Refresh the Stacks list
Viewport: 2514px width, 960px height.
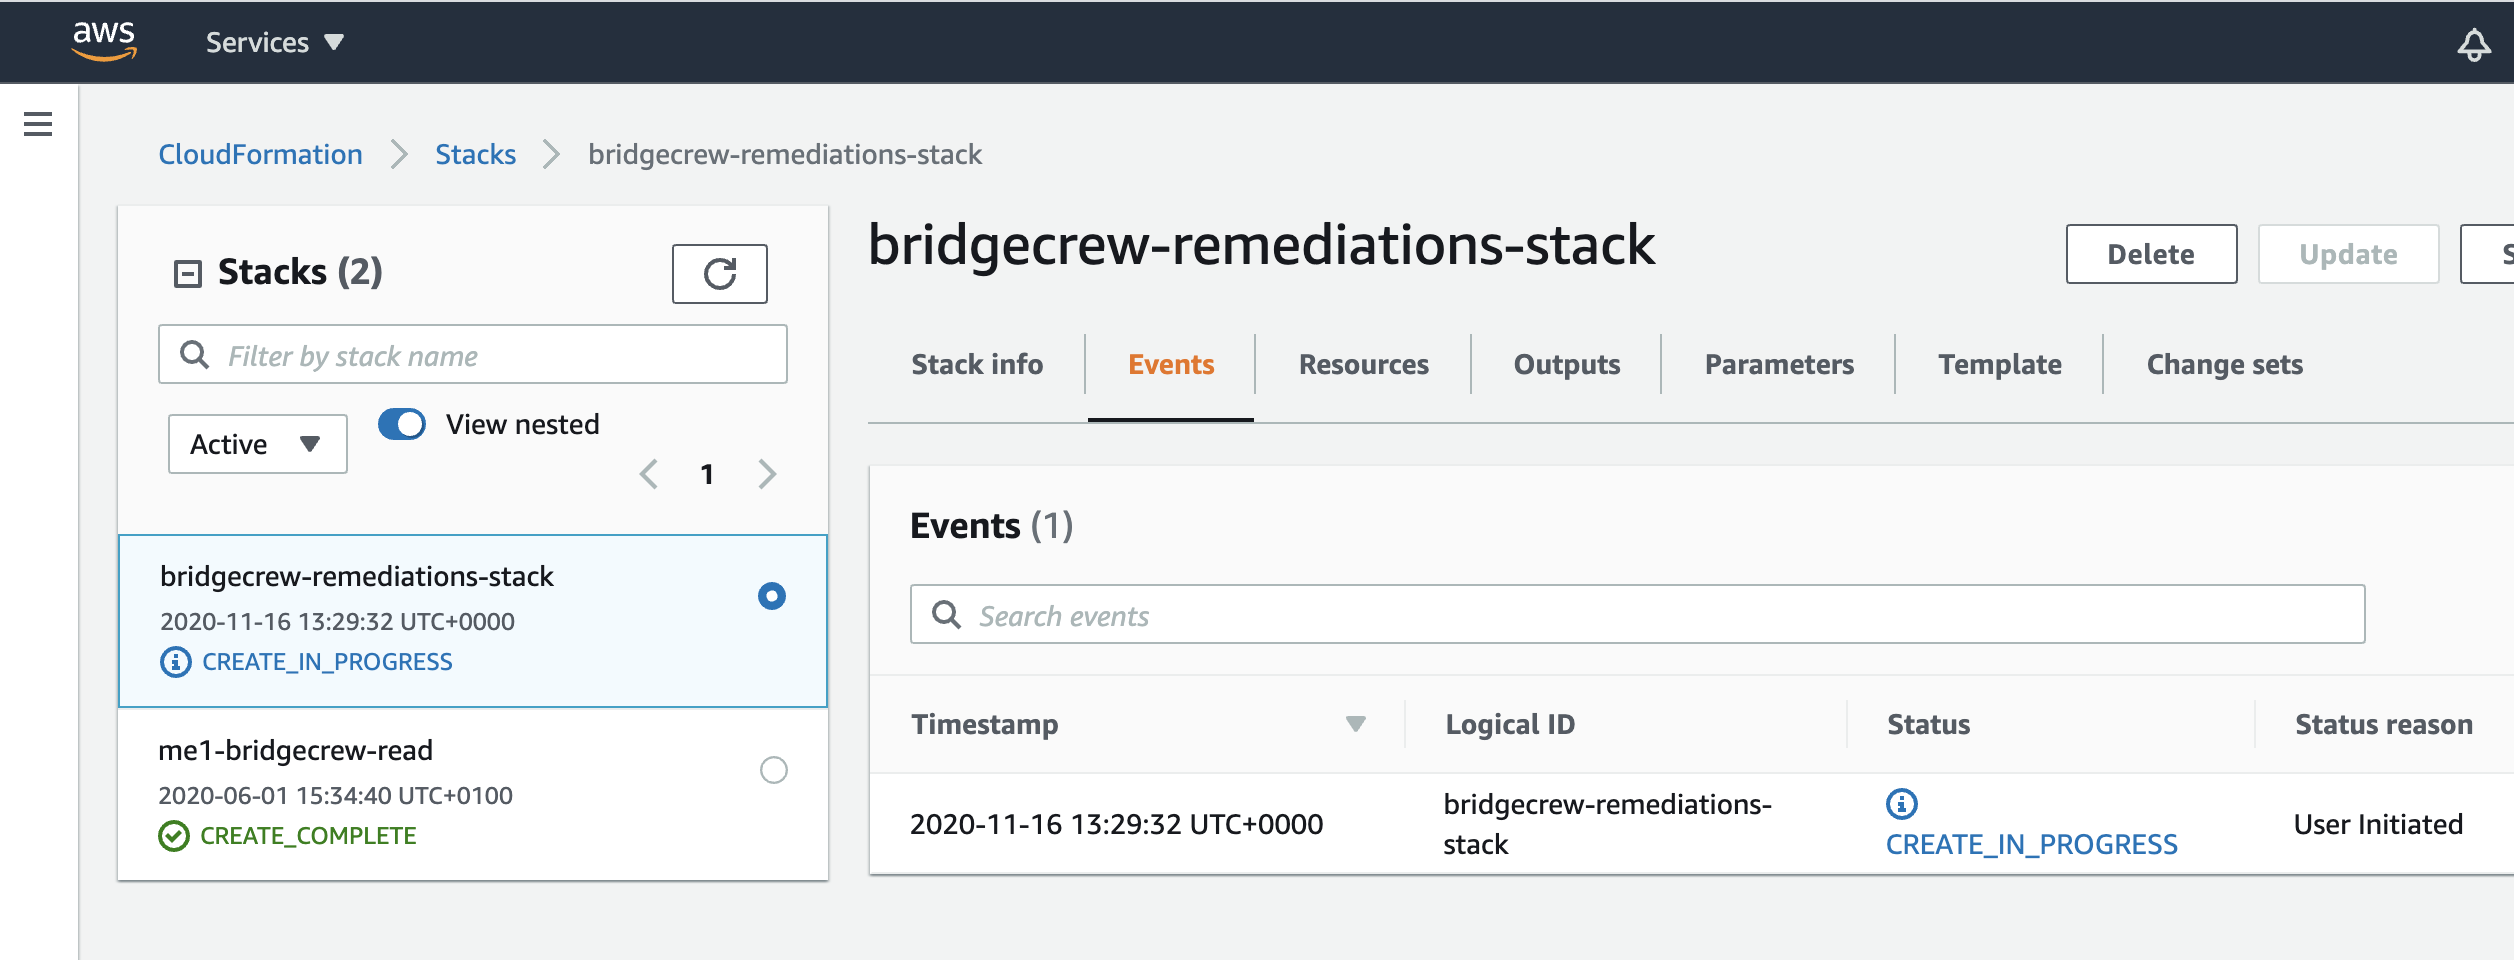tap(720, 274)
